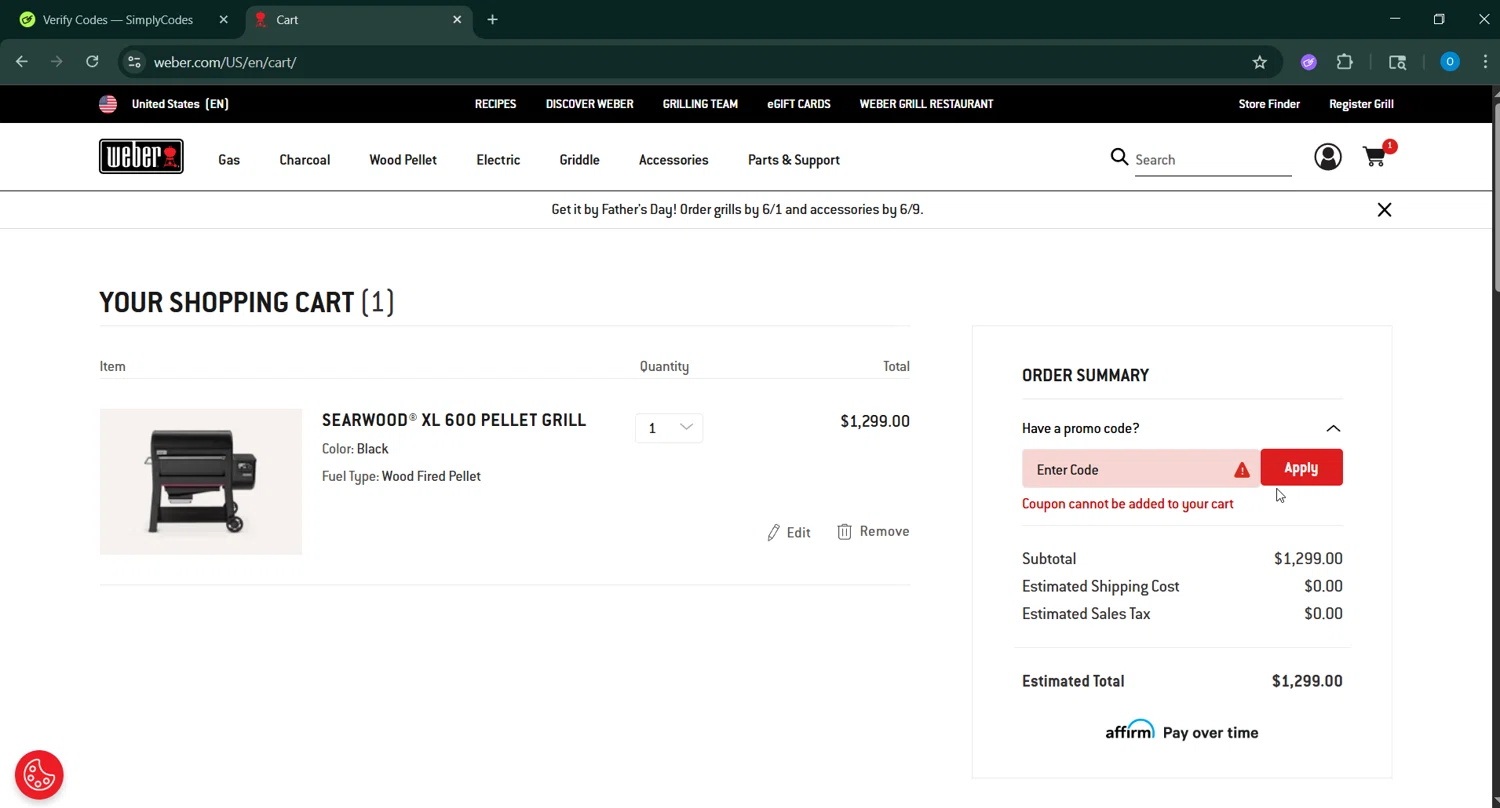The image size is (1500, 808).
Task: Open the shopping cart icon
Action: (x=1376, y=156)
